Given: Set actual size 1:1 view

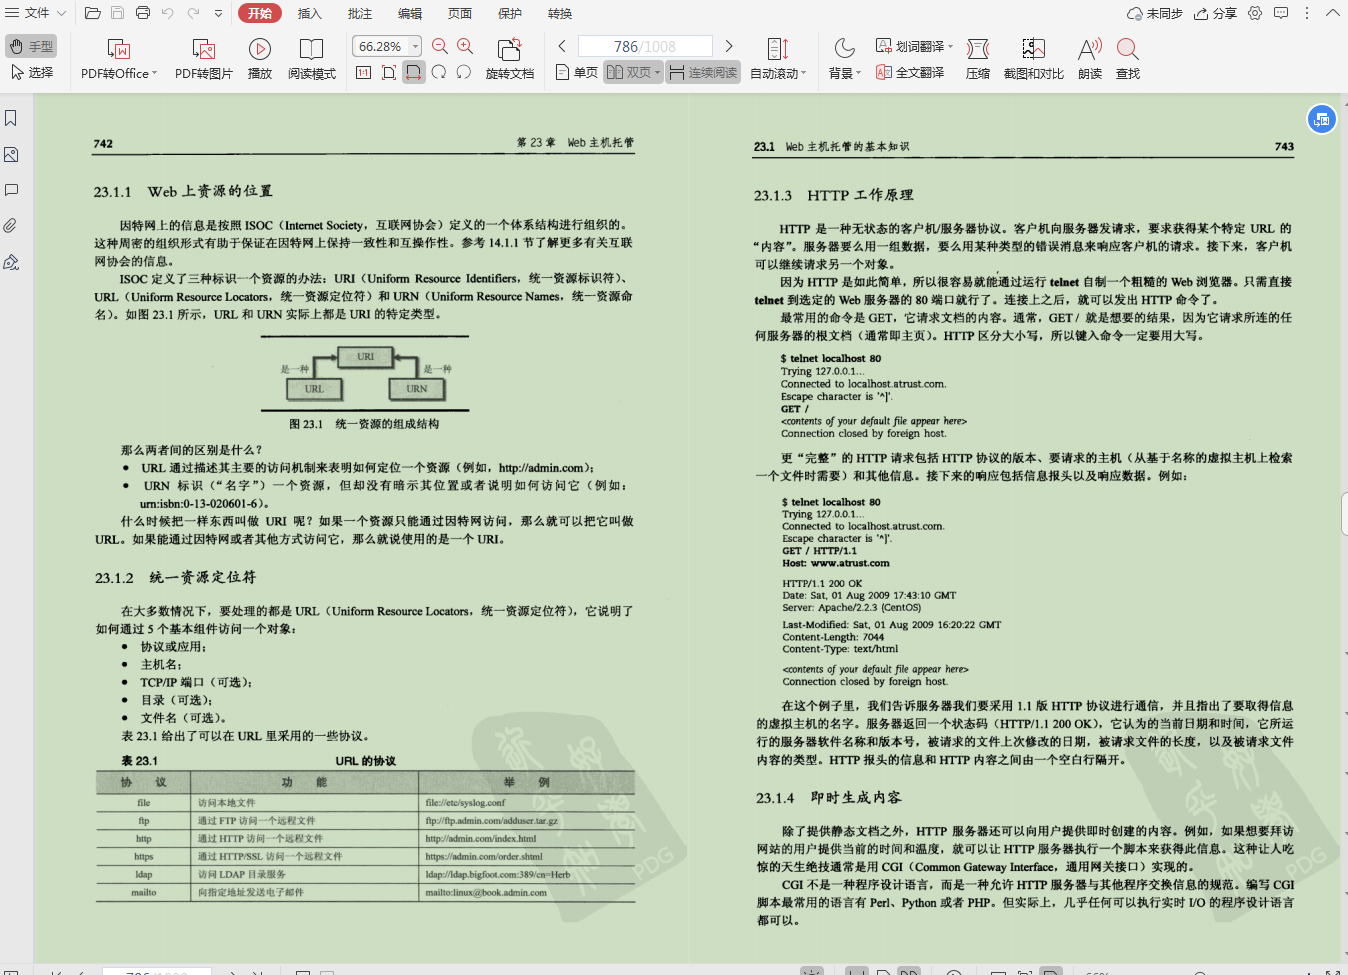Looking at the screenshot, I should coord(363,72).
